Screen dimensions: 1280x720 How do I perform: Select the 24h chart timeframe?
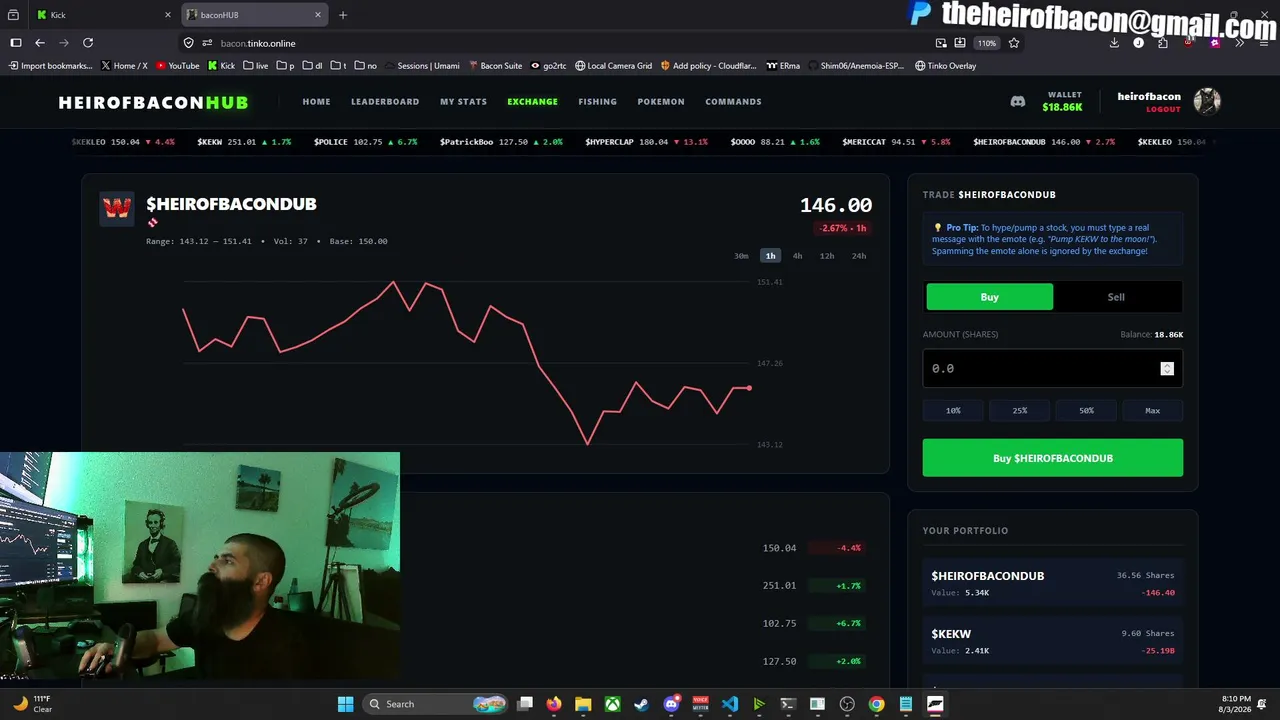click(x=859, y=256)
